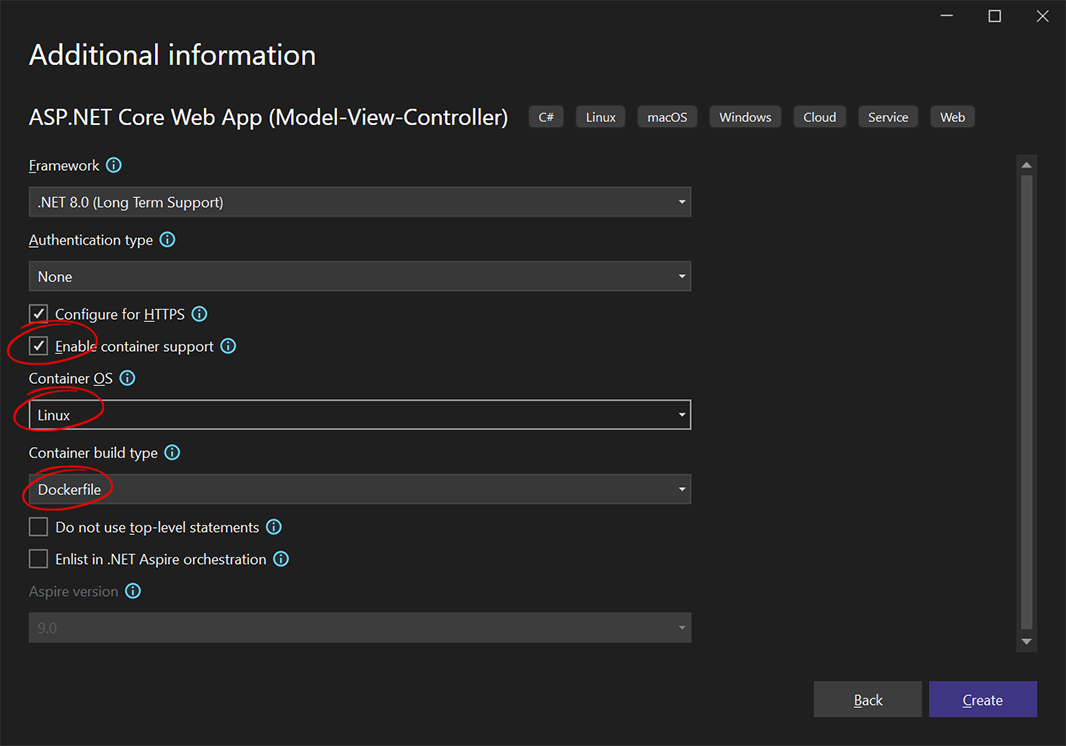Click the Aspire version info icon

tap(133, 591)
